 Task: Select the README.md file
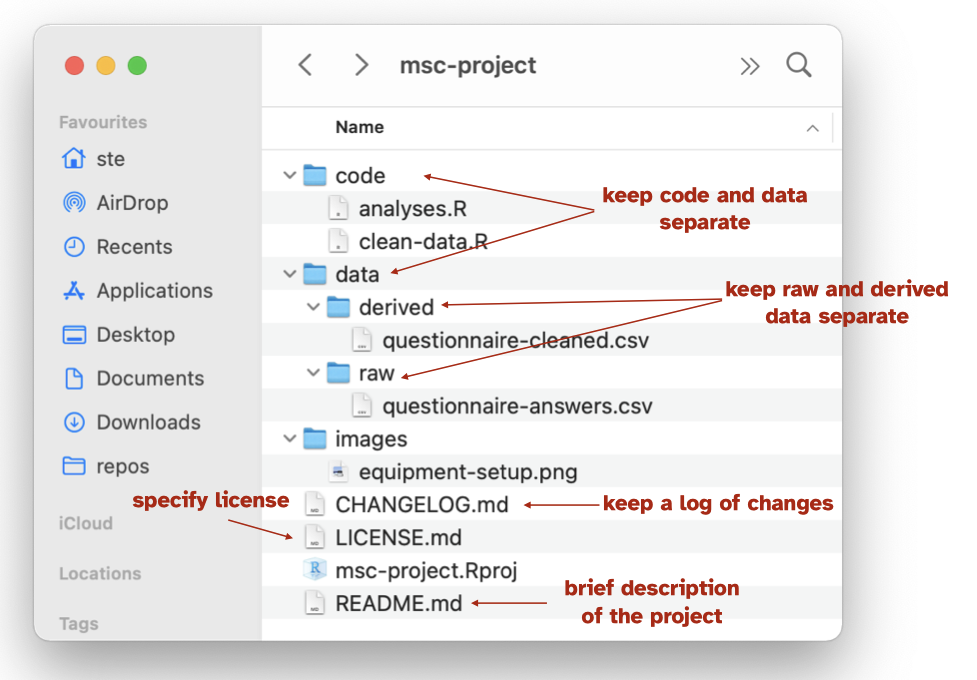(x=398, y=603)
